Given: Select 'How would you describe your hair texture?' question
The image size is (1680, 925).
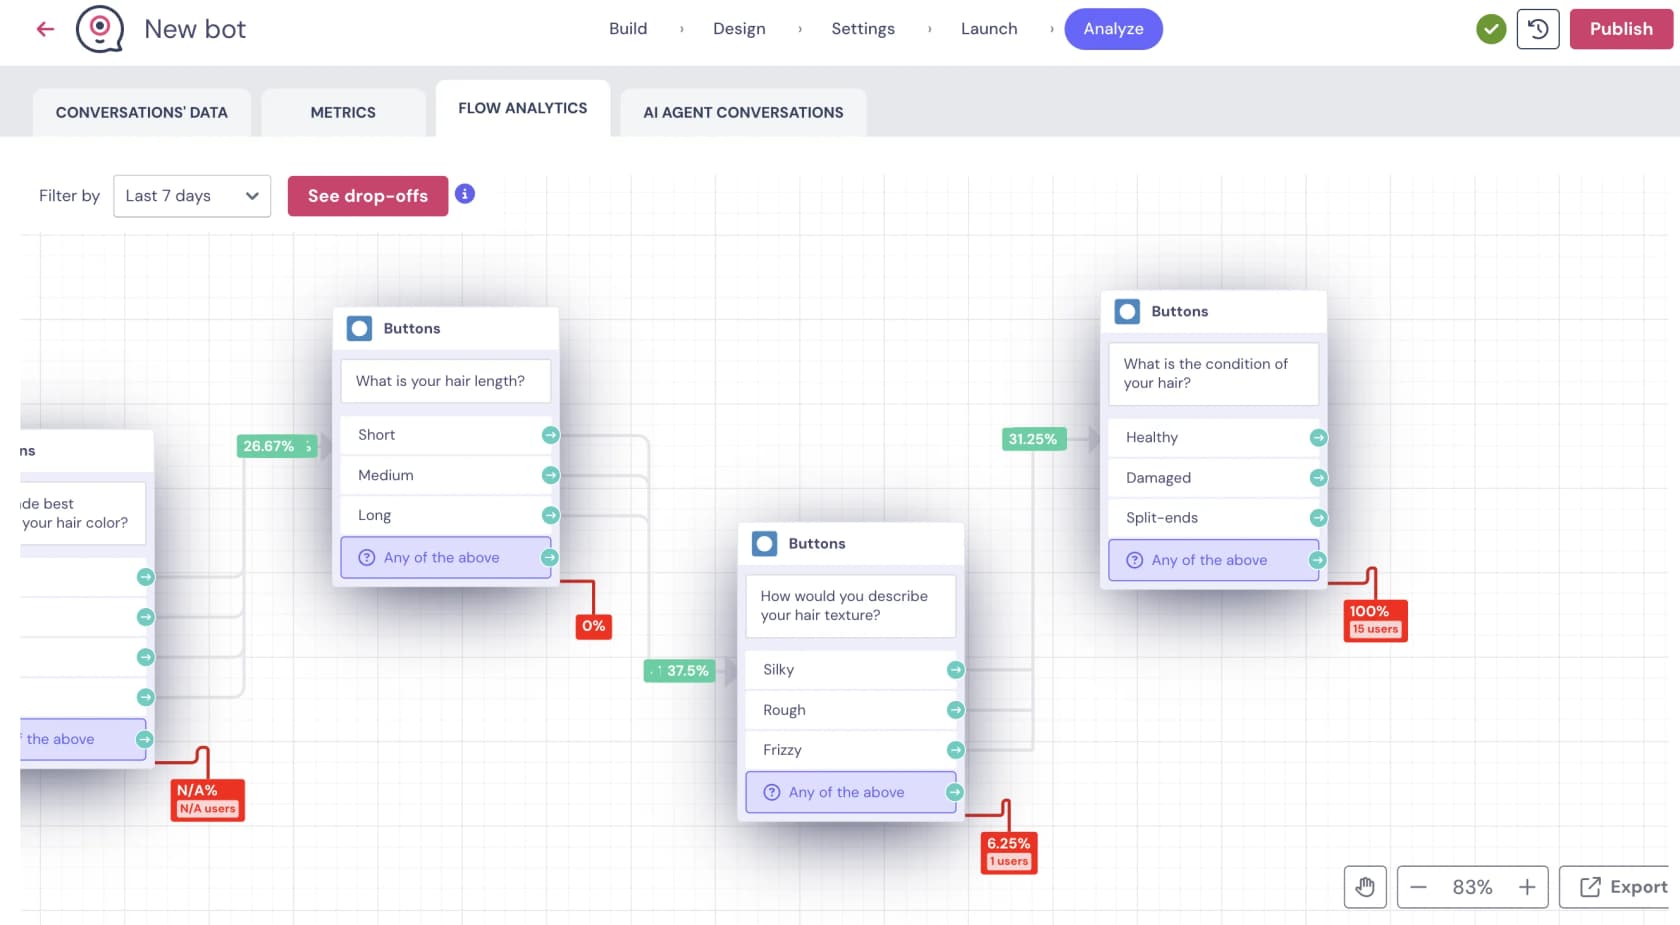Looking at the screenshot, I should pos(851,606).
